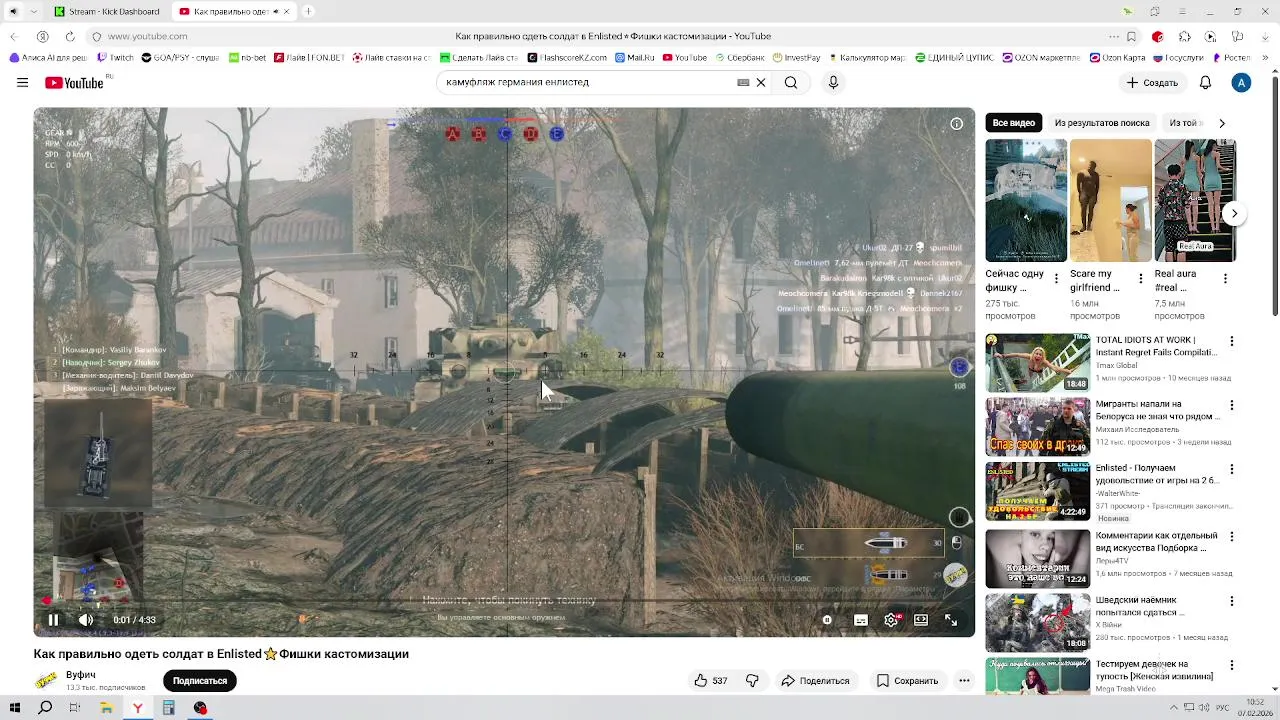Advance the Shorts shelf with its next arrow
Viewport: 1280px width, 720px height.
1234,213
